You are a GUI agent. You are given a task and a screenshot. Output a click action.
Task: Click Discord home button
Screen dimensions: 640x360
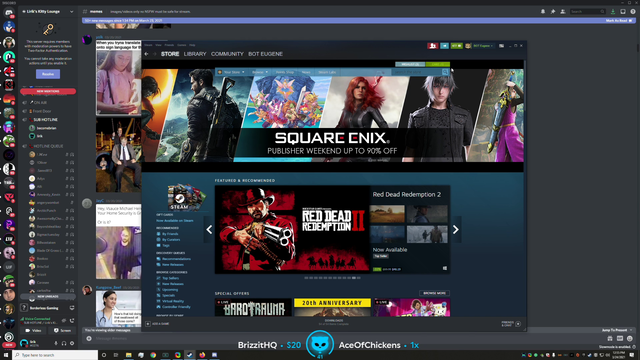pos(9,12)
